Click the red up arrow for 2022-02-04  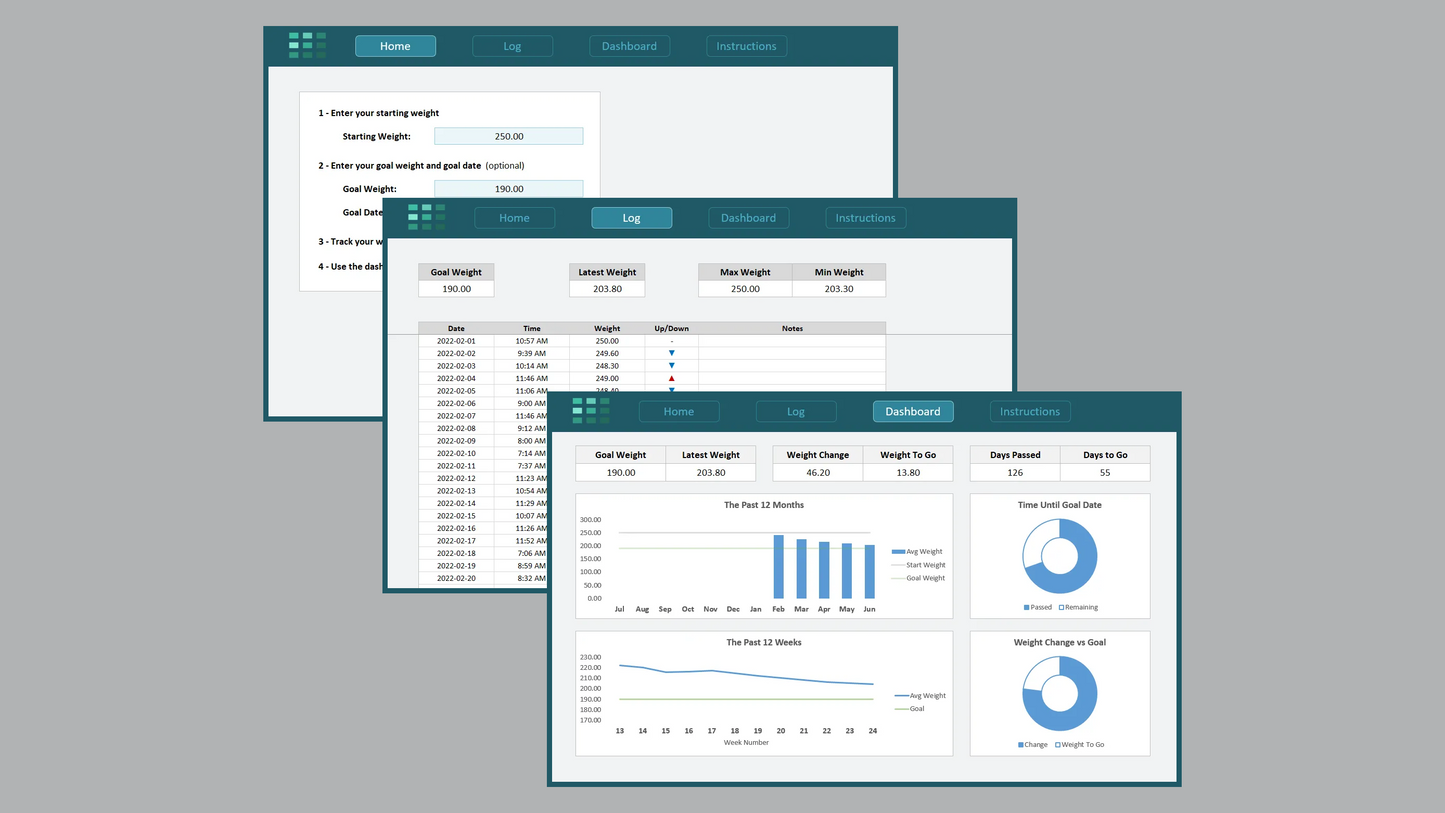coord(671,379)
